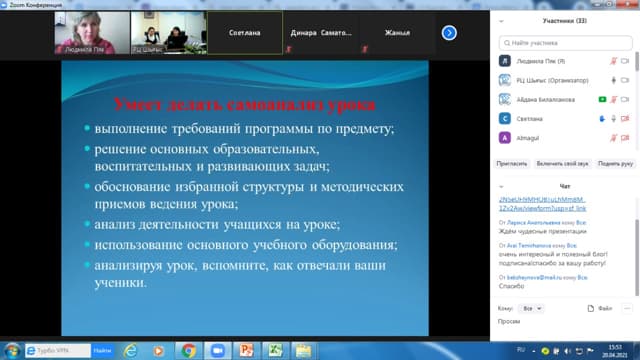640x360 pixels.
Task: Open Windows Start menu orb
Action: click(12, 351)
